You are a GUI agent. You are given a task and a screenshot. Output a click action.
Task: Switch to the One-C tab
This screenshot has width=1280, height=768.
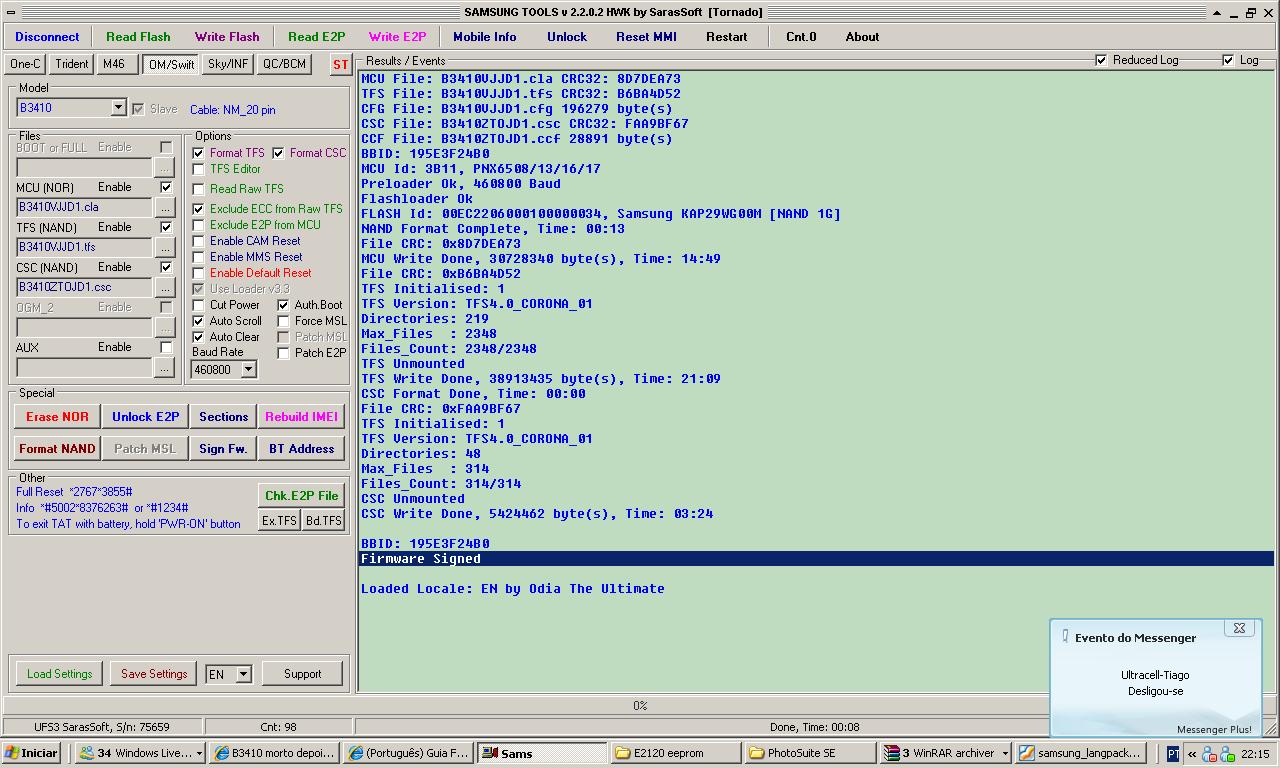[x=25, y=64]
